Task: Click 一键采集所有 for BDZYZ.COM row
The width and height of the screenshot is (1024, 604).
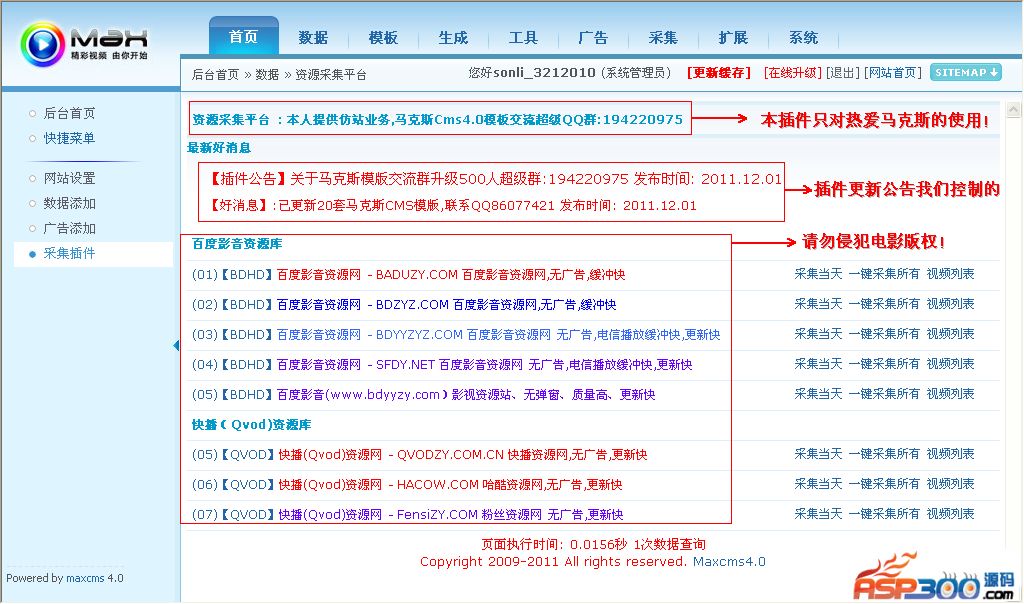Action: pyautogui.click(x=884, y=304)
